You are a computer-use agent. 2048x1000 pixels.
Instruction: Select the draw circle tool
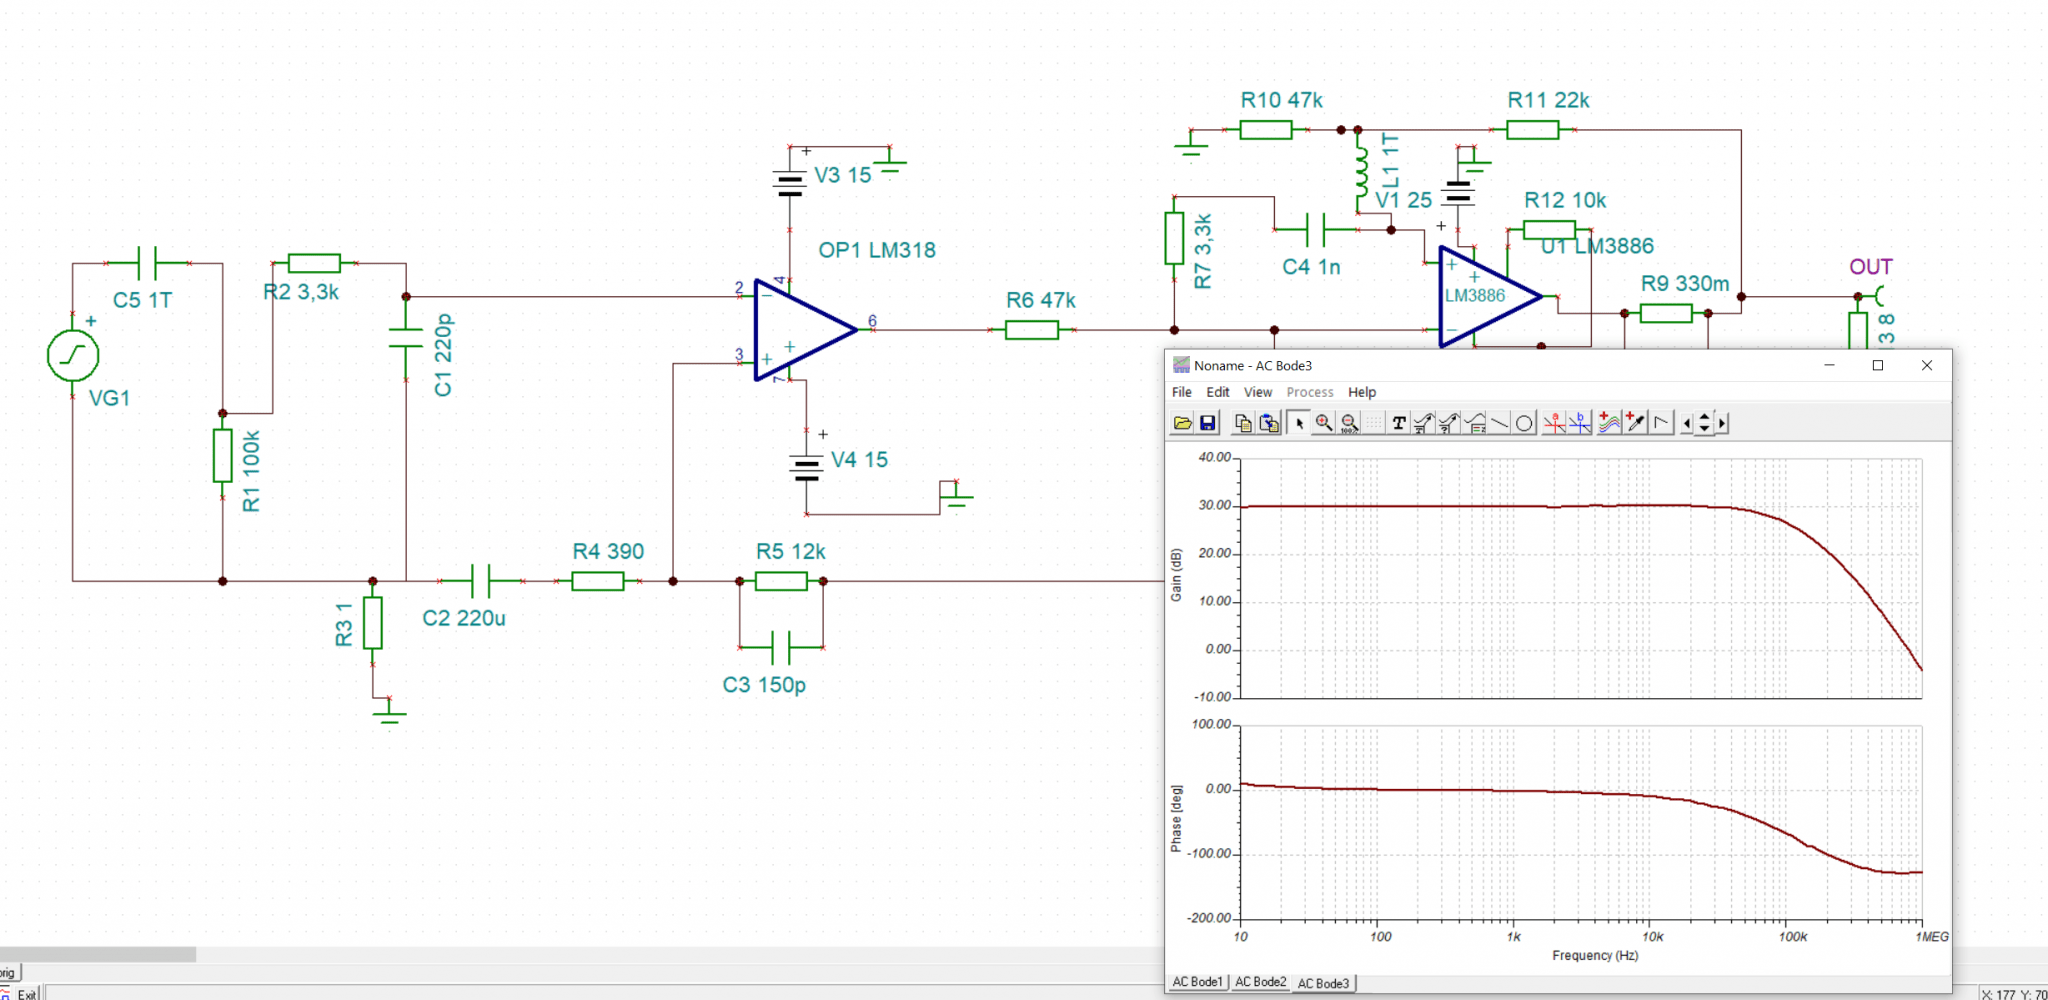click(1524, 423)
